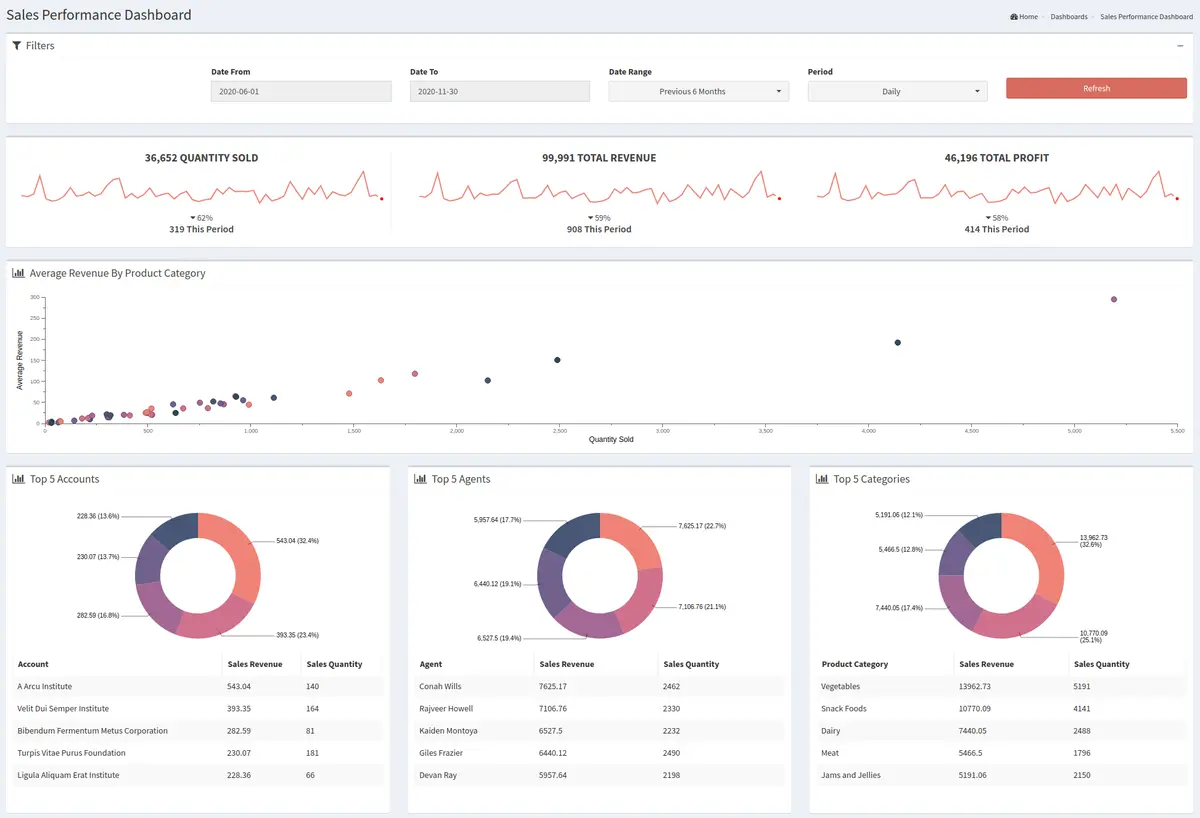The height and width of the screenshot is (818, 1200).
Task: Open the Date Range dropdown showing Previous 6 Months
Action: (699, 91)
